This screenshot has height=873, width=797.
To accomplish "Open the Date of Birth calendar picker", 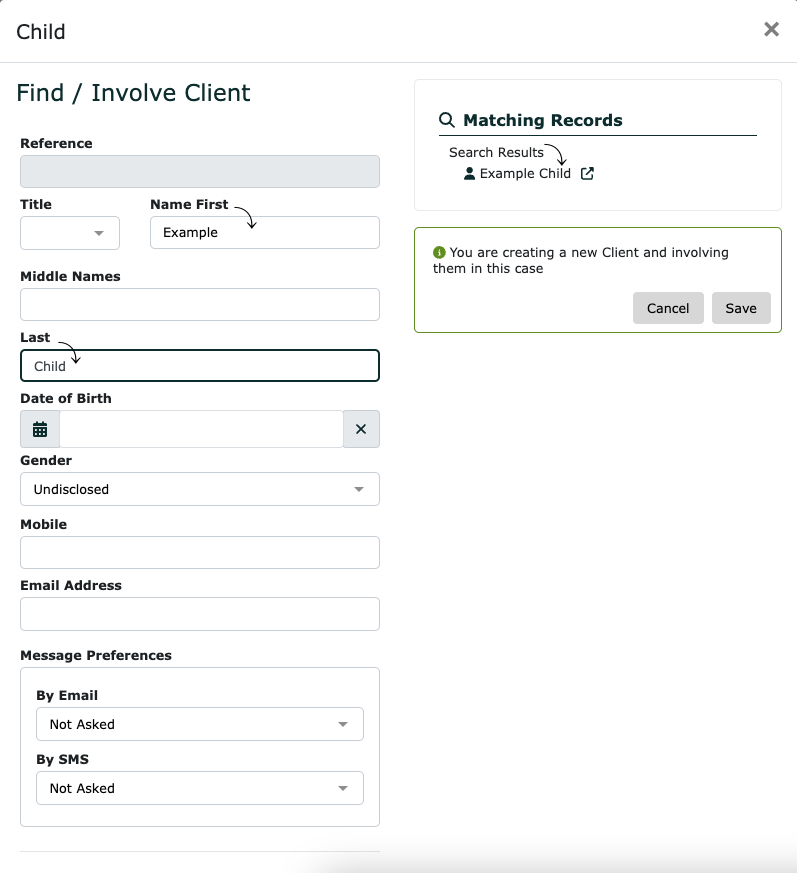I will 40,429.
